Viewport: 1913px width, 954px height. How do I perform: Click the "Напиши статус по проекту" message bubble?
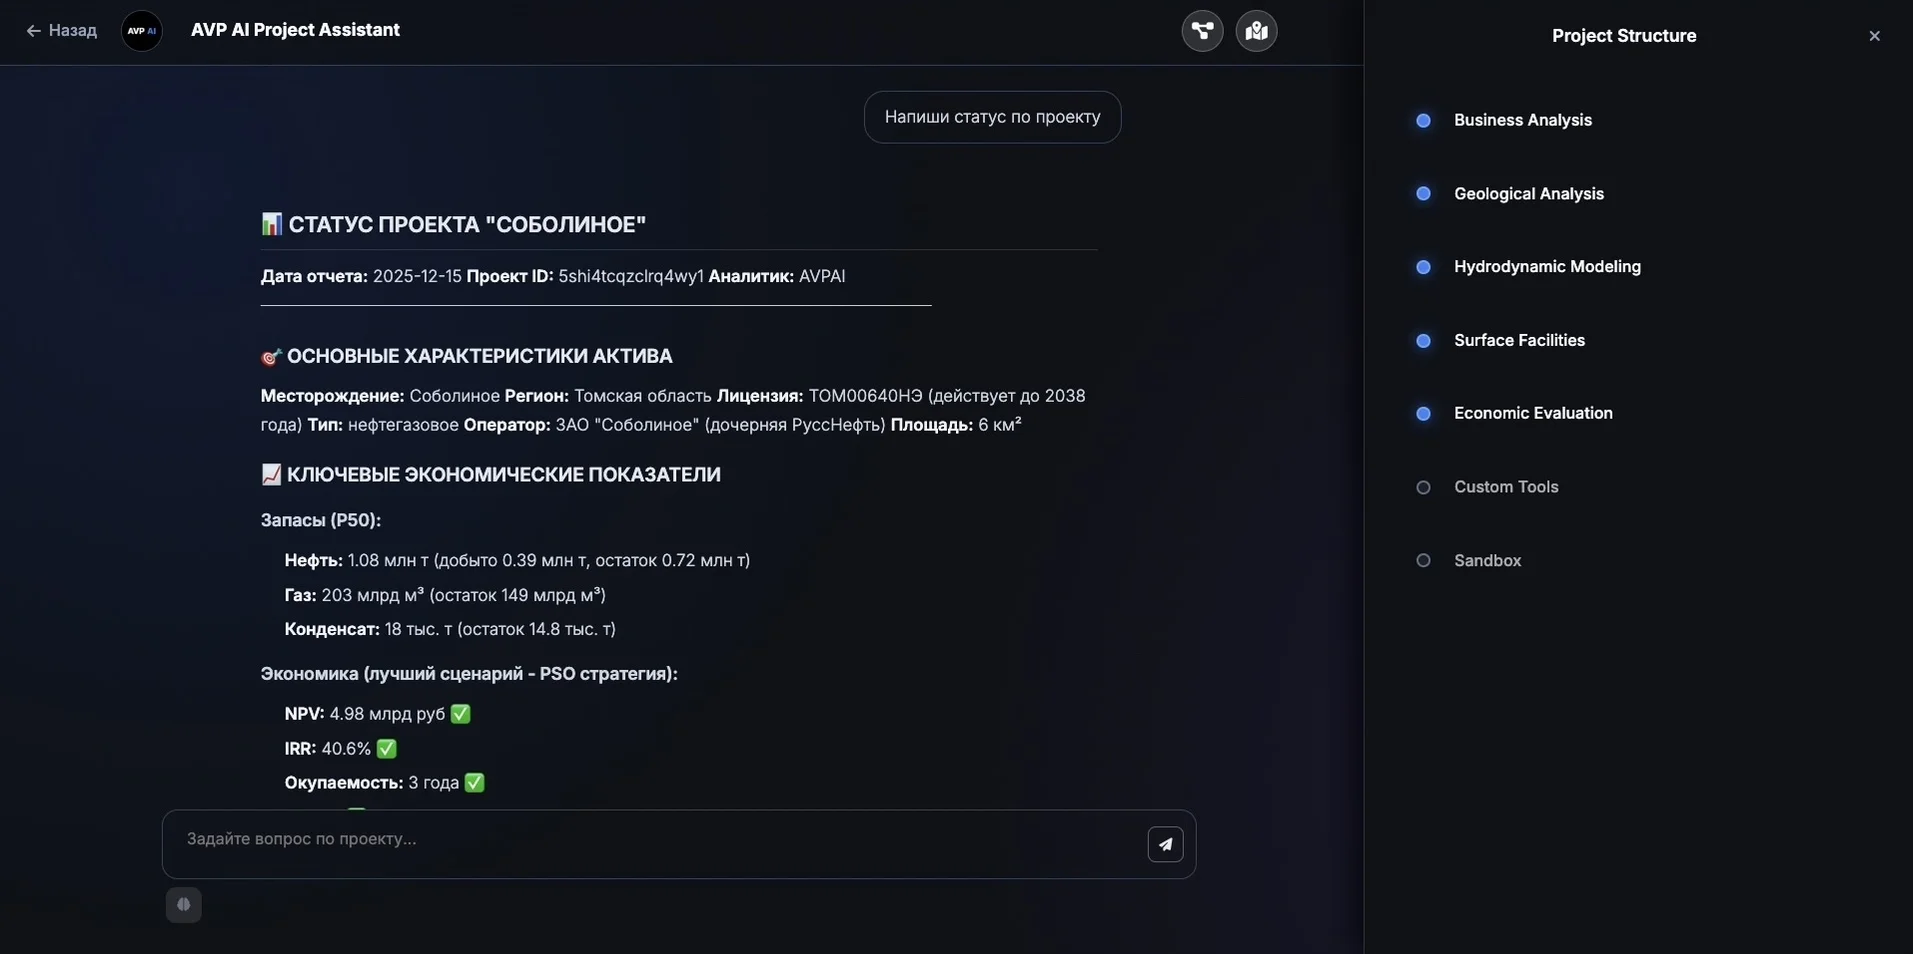click(992, 117)
